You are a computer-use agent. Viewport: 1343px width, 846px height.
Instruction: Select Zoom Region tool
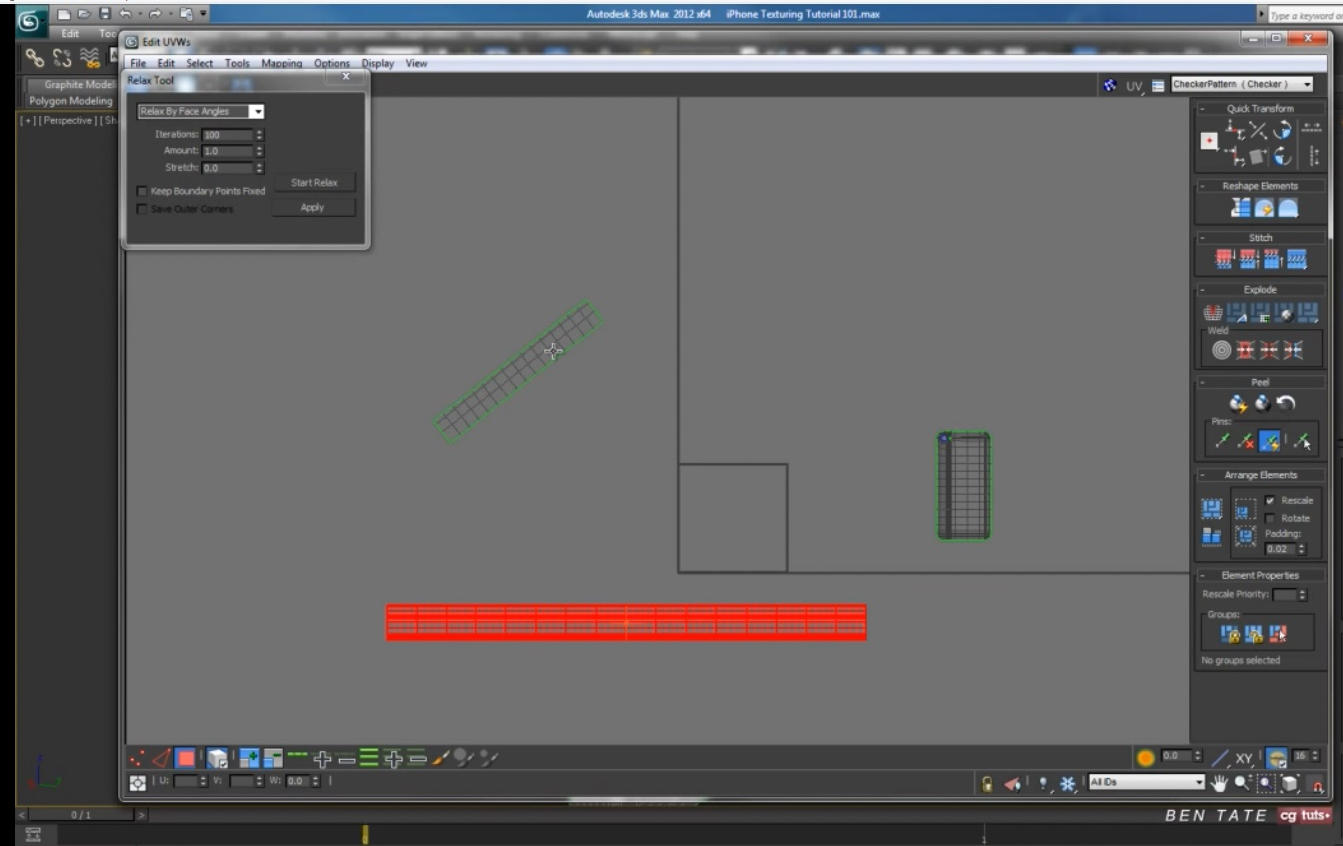[1266, 784]
